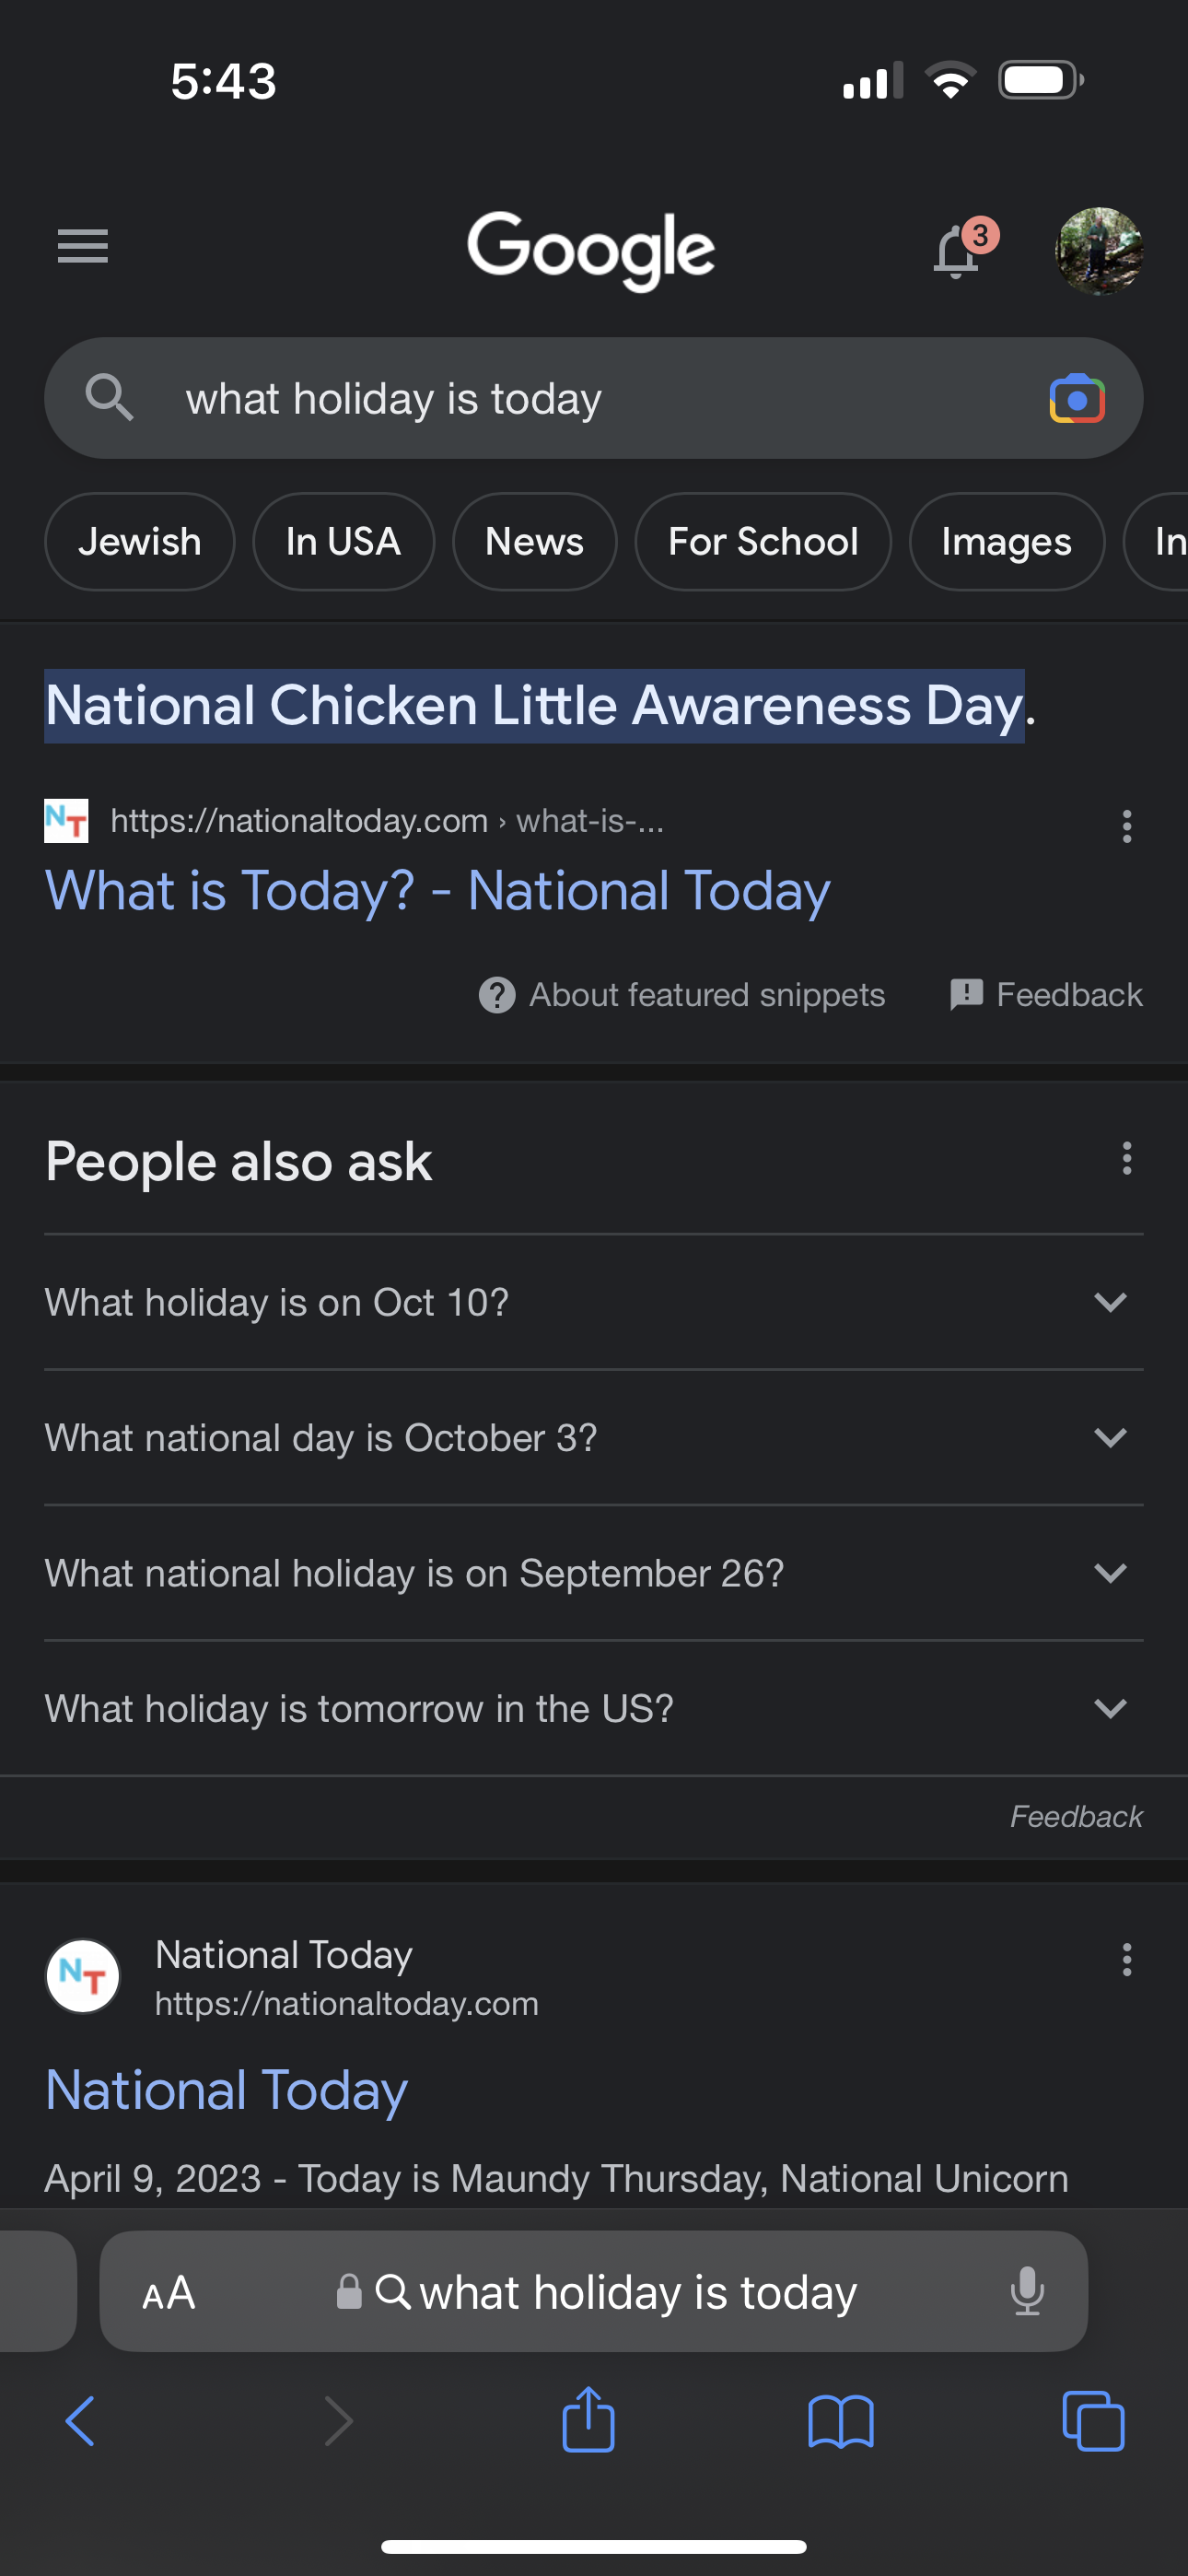Tap Safari's share icon
The width and height of the screenshot is (1188, 2576).
pos(588,2420)
